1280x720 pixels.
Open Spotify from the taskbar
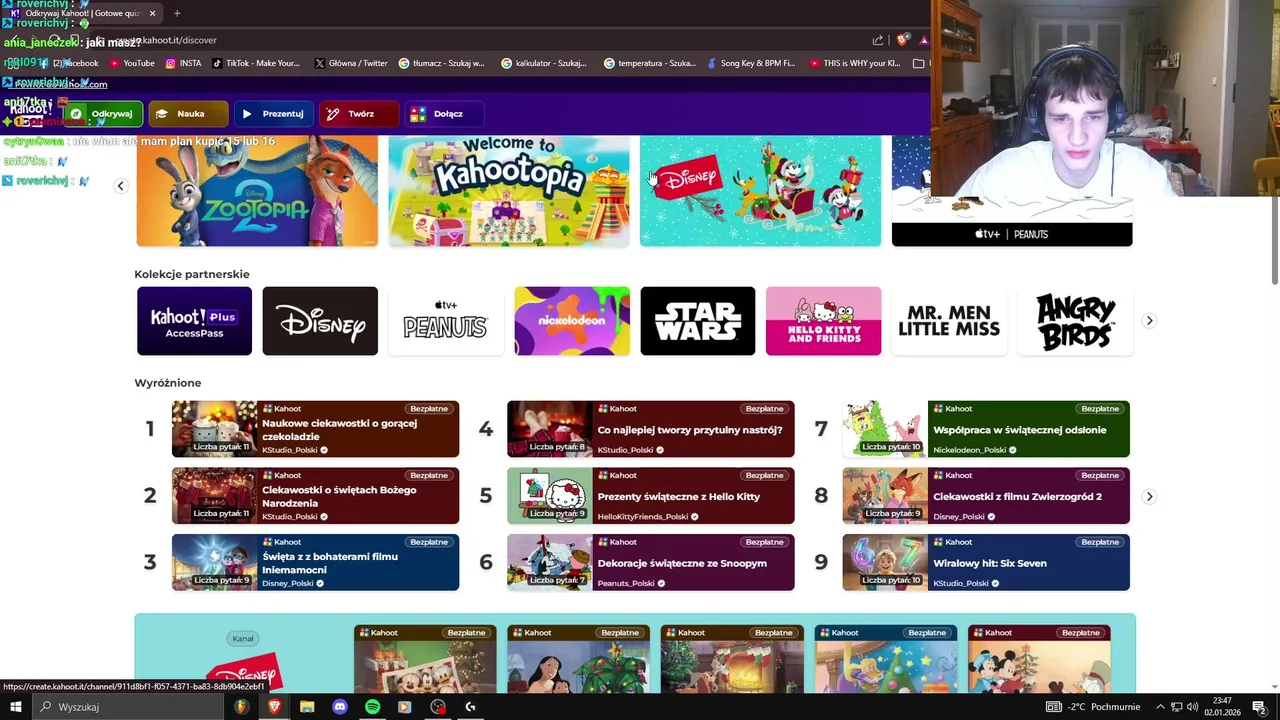click(372, 707)
